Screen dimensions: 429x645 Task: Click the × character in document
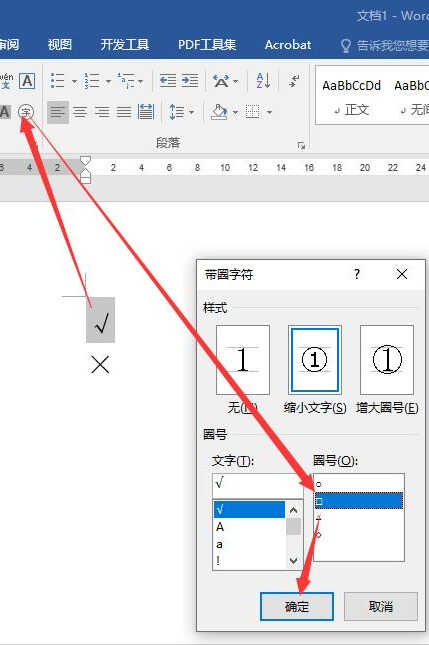point(100,364)
